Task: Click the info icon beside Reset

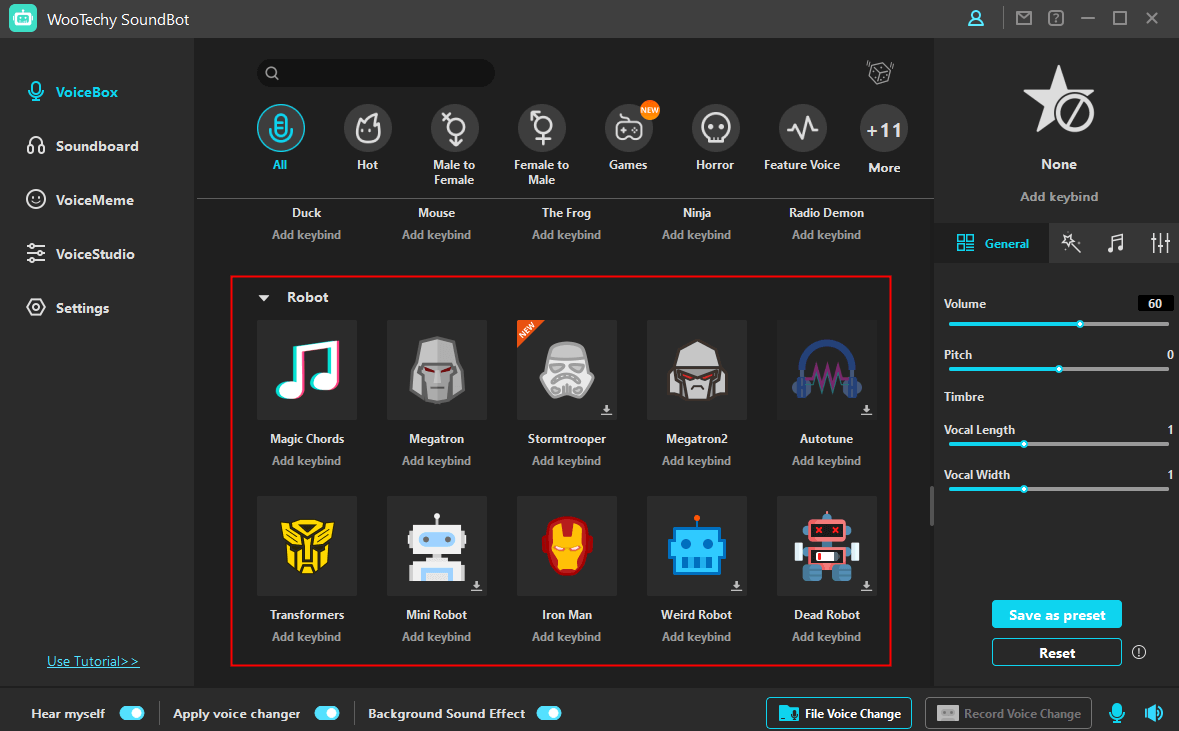Action: (x=1139, y=652)
